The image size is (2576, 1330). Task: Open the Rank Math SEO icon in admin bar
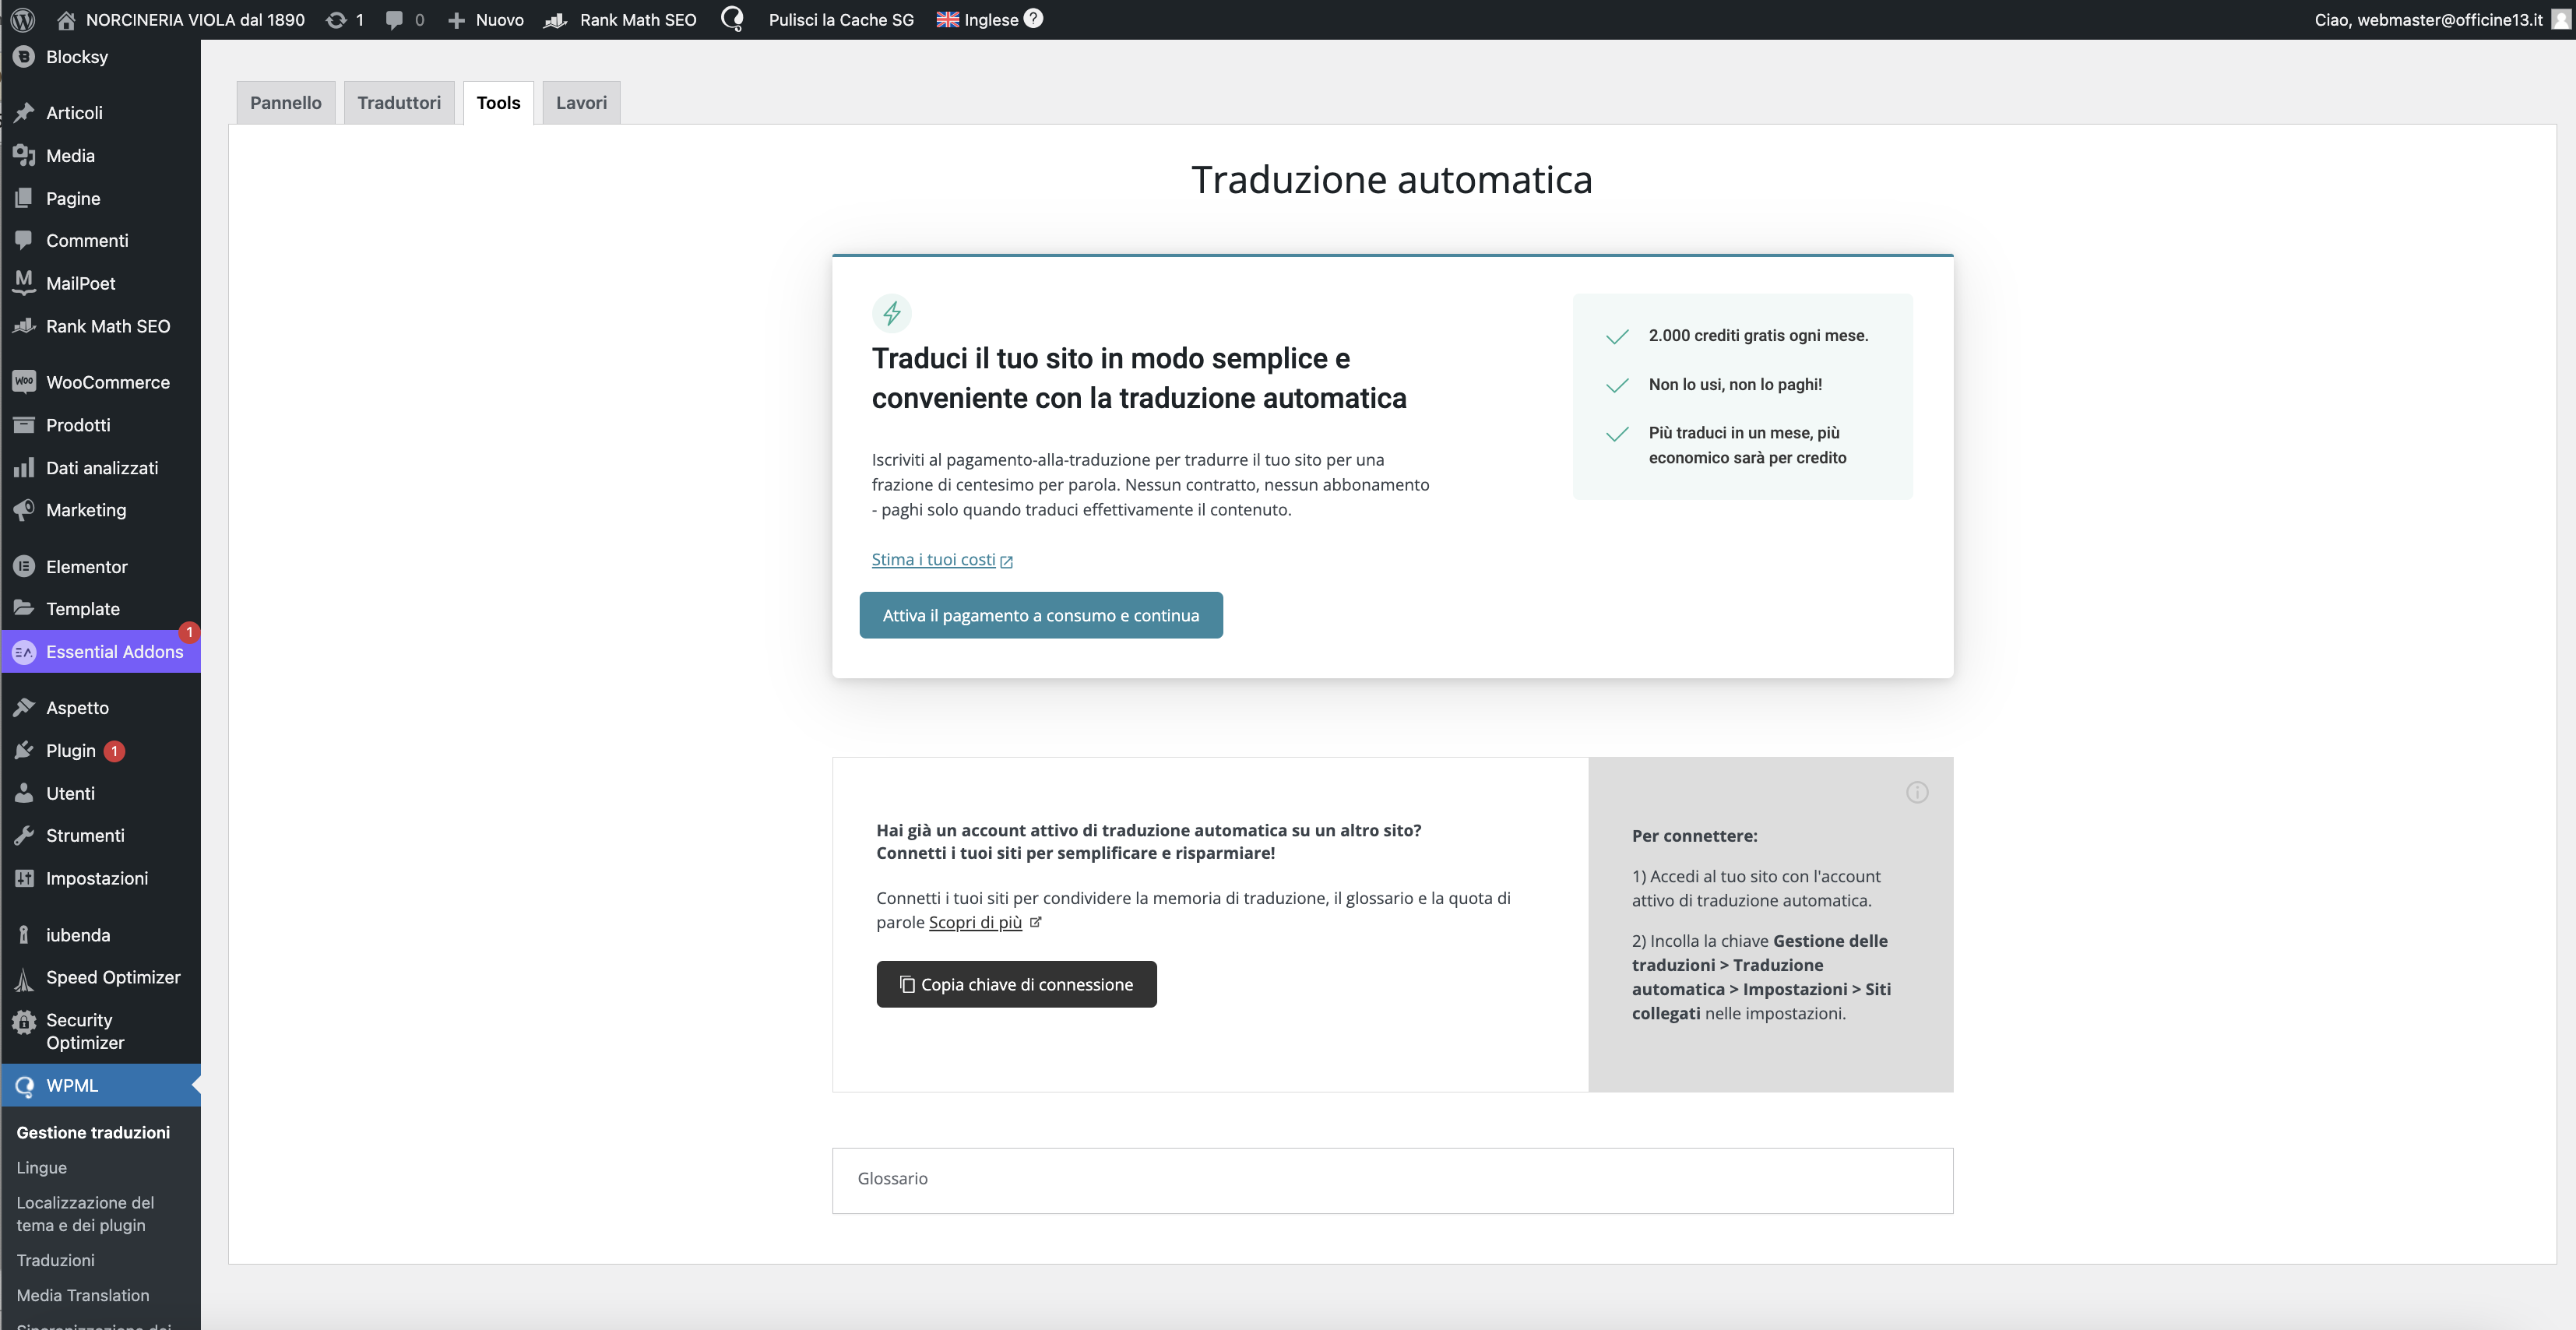[x=555, y=20]
